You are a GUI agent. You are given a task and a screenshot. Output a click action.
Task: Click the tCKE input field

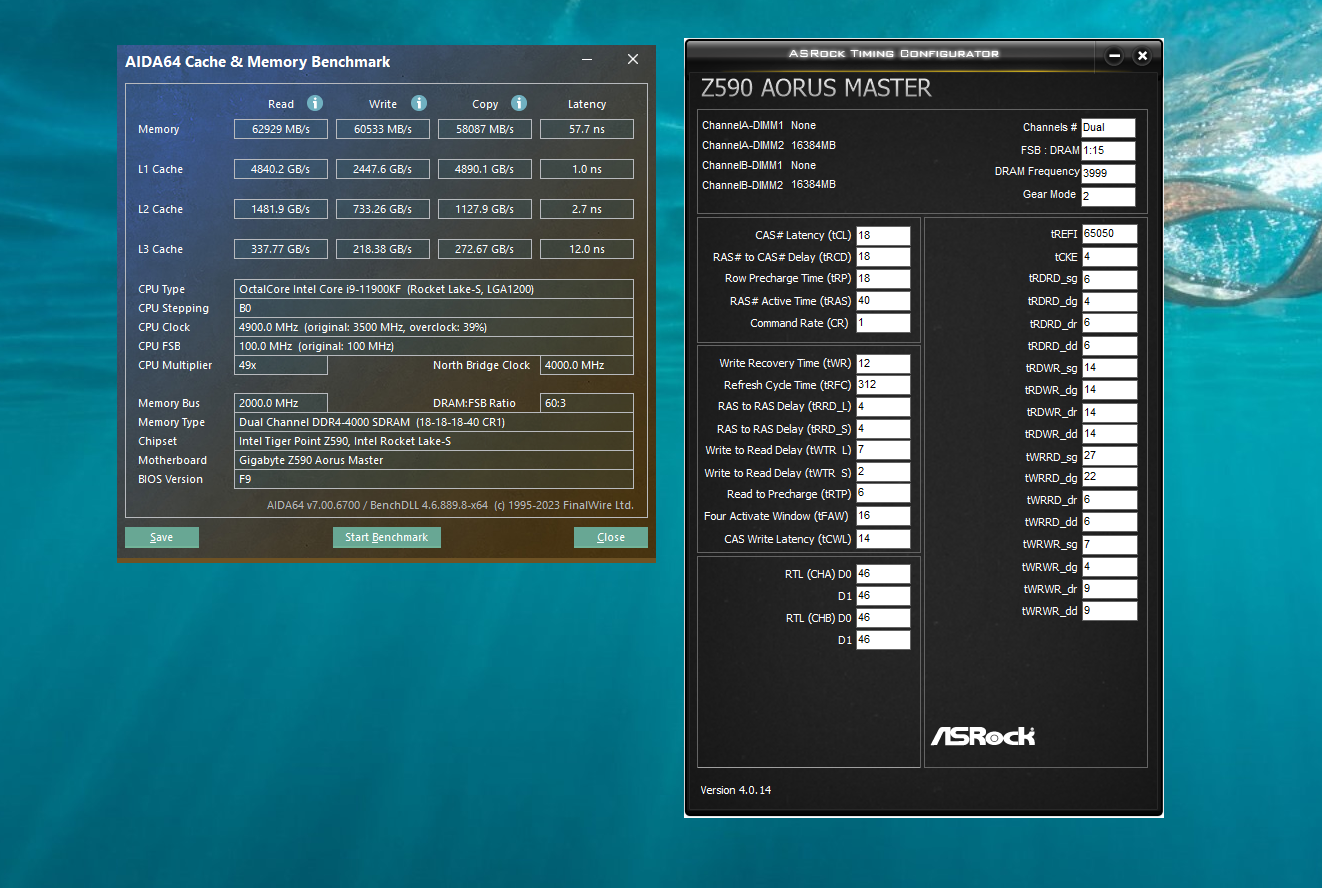tap(1109, 257)
